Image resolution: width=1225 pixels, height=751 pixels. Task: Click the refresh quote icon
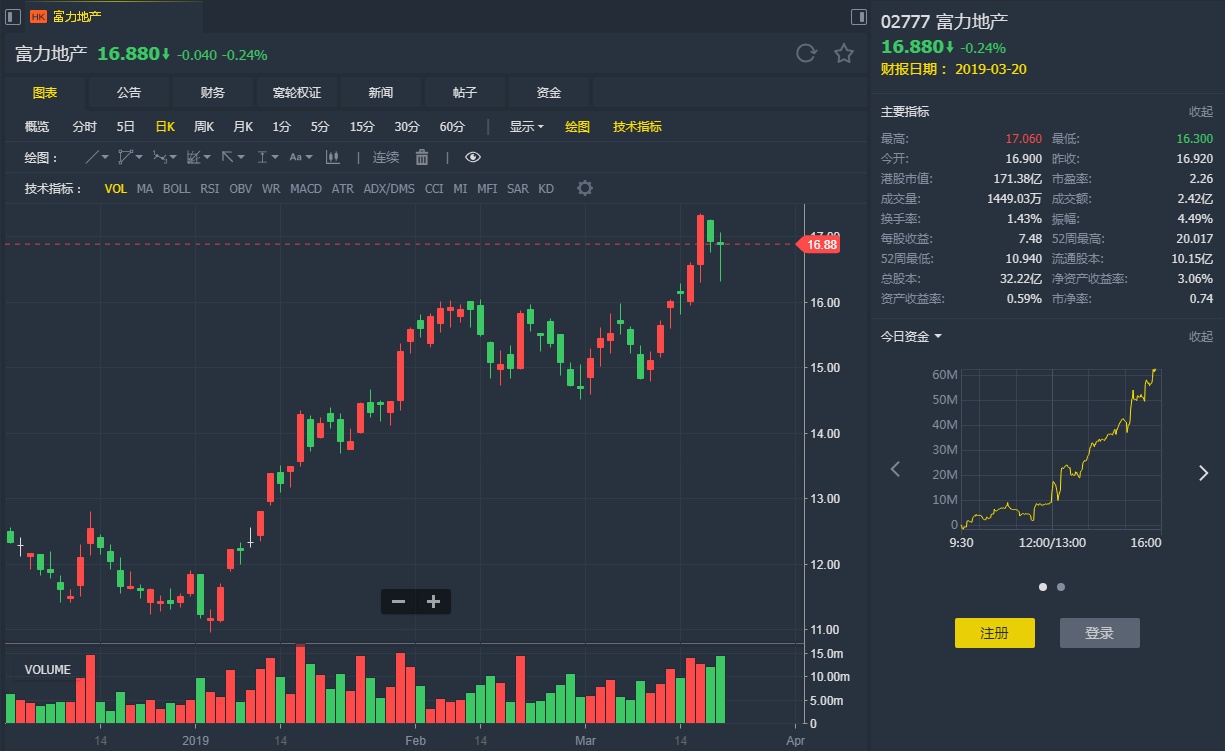[807, 54]
